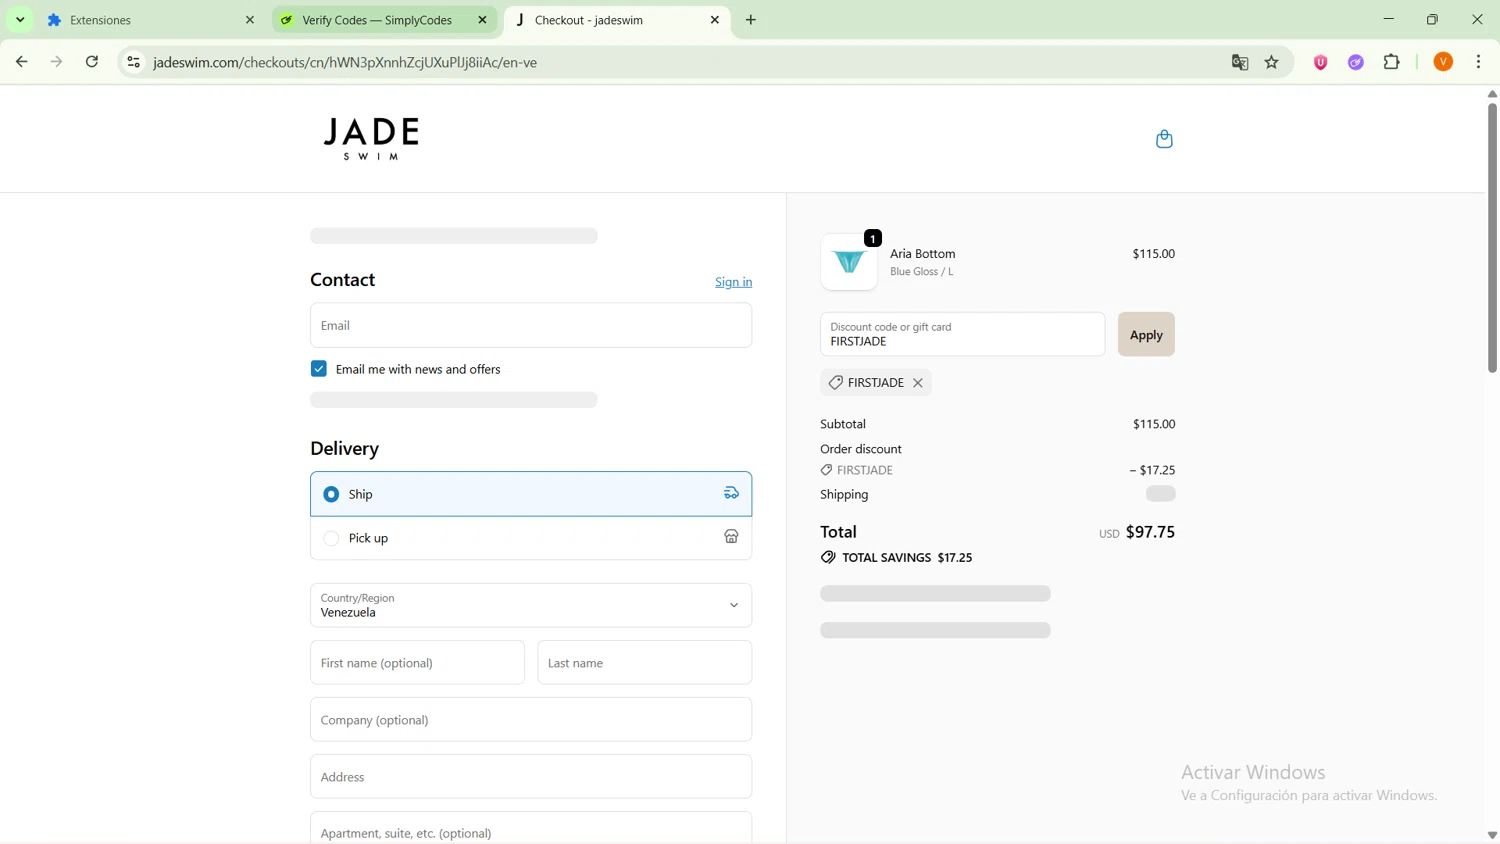Click the discount tag icon next to TOTAL SAVINGS
The width and height of the screenshot is (1500, 844).
point(828,558)
